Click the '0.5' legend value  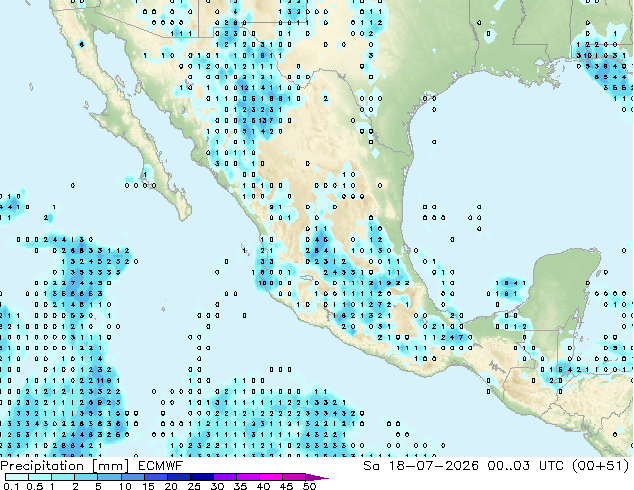pos(35,486)
